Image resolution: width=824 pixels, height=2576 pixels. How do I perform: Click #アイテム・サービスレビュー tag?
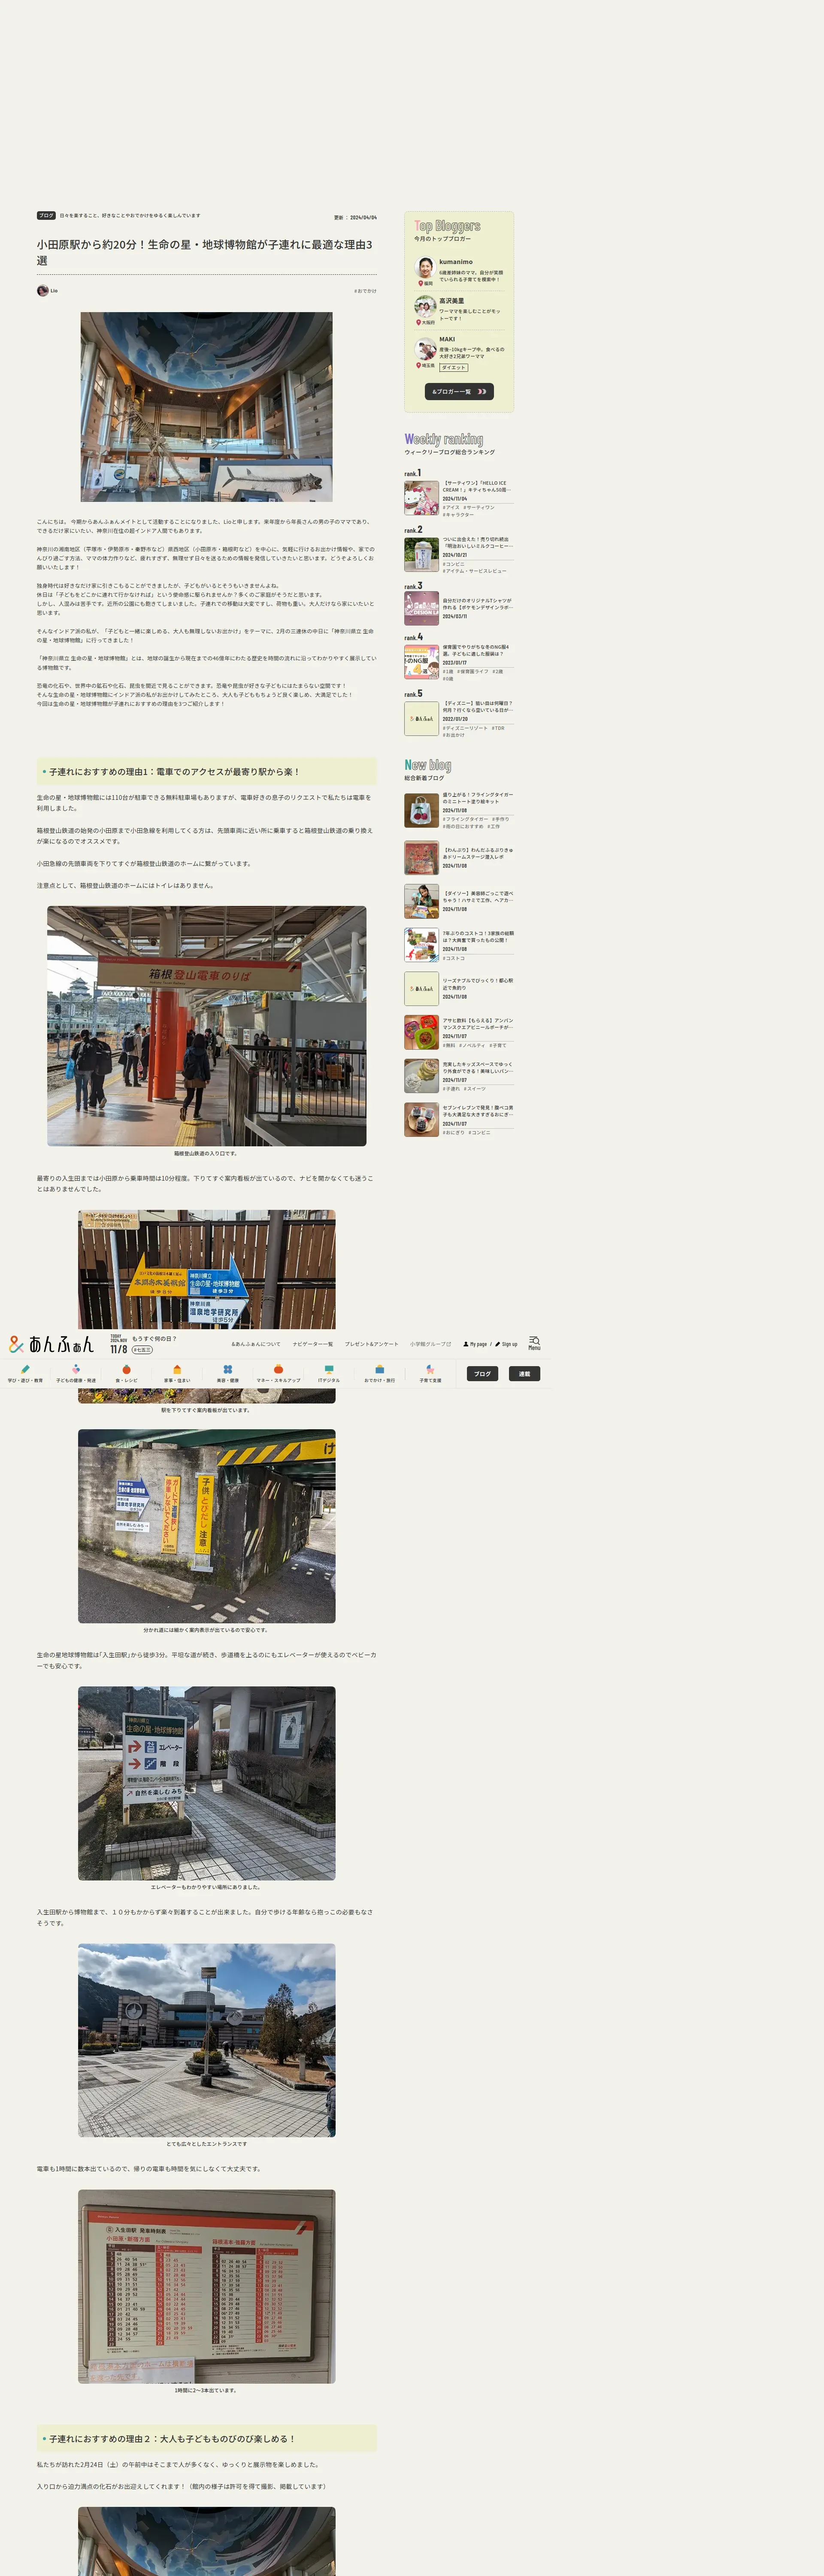pos(475,571)
